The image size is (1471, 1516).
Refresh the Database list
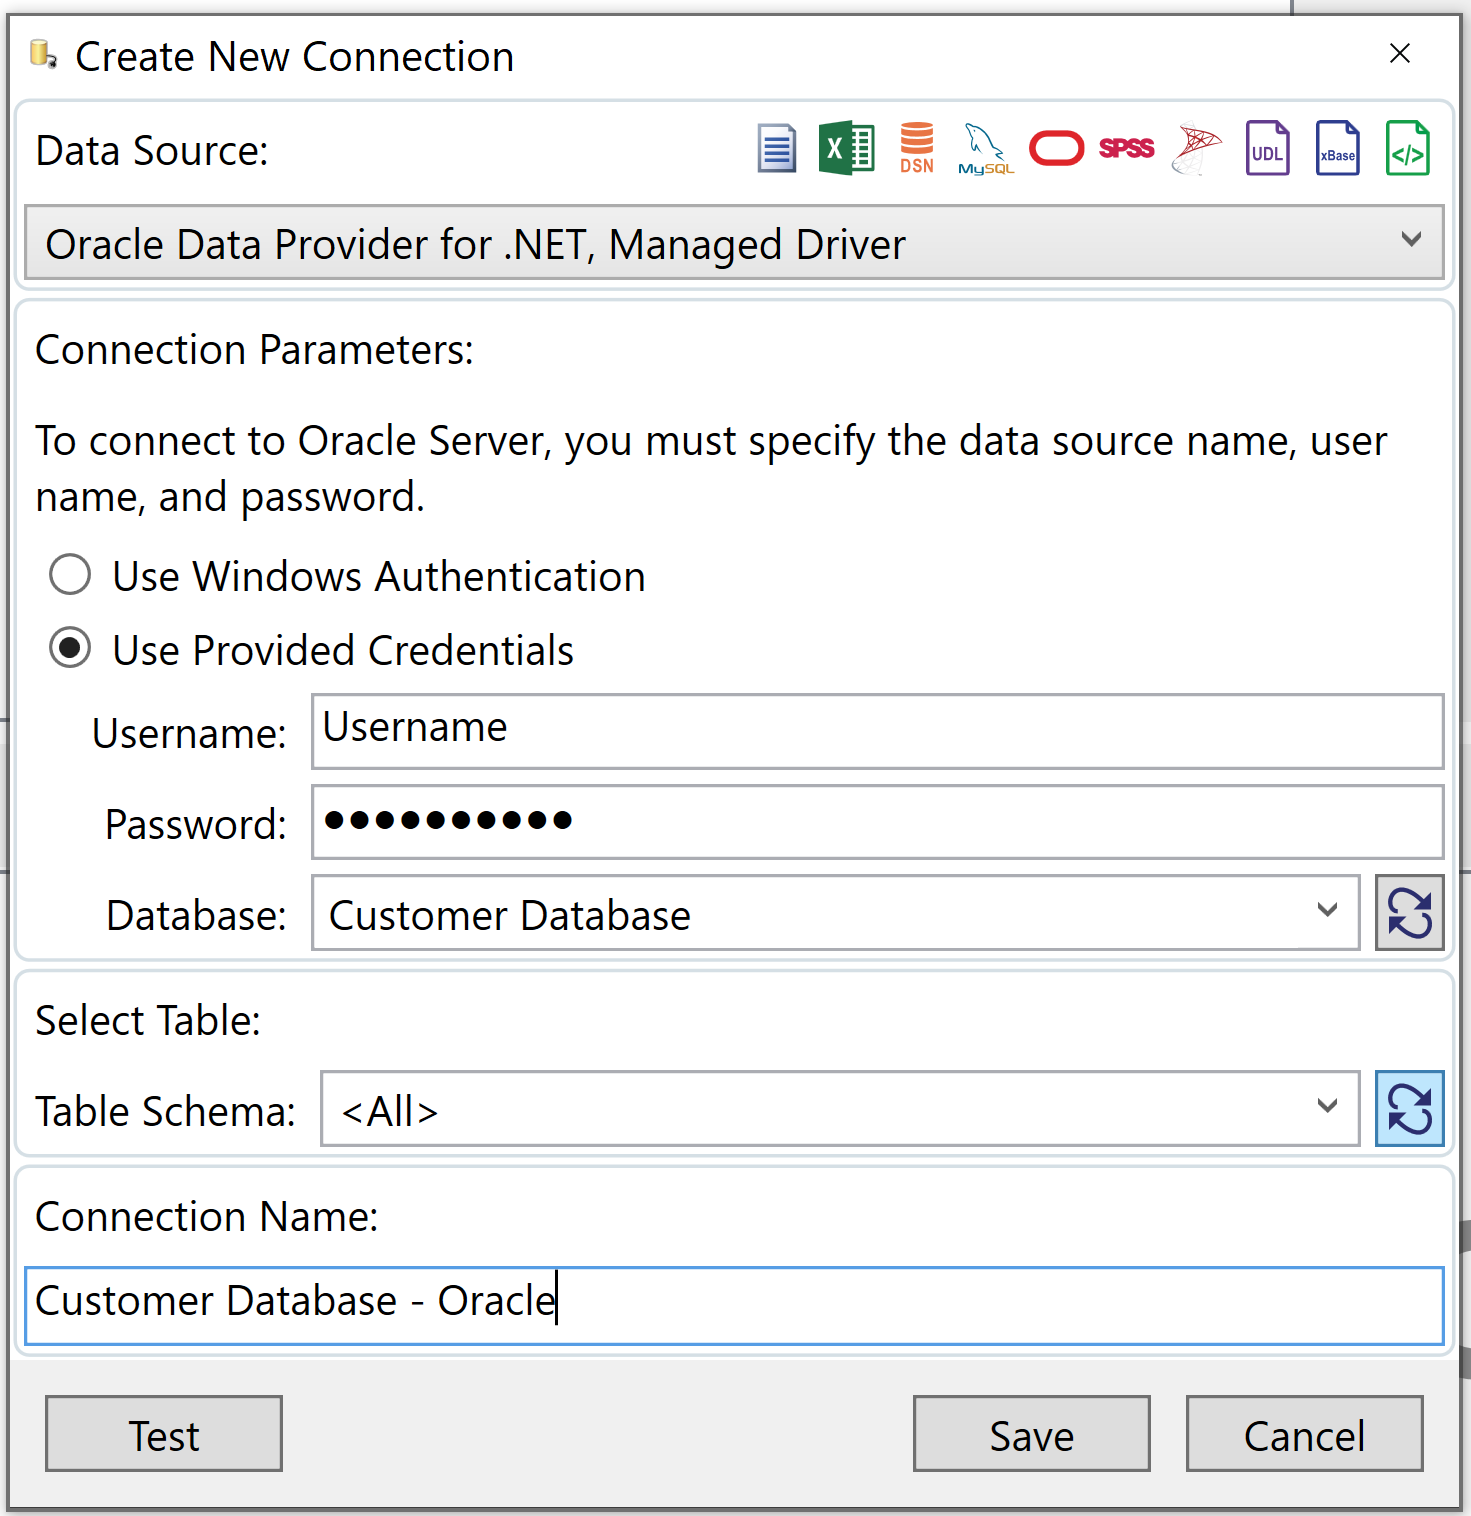point(1409,912)
